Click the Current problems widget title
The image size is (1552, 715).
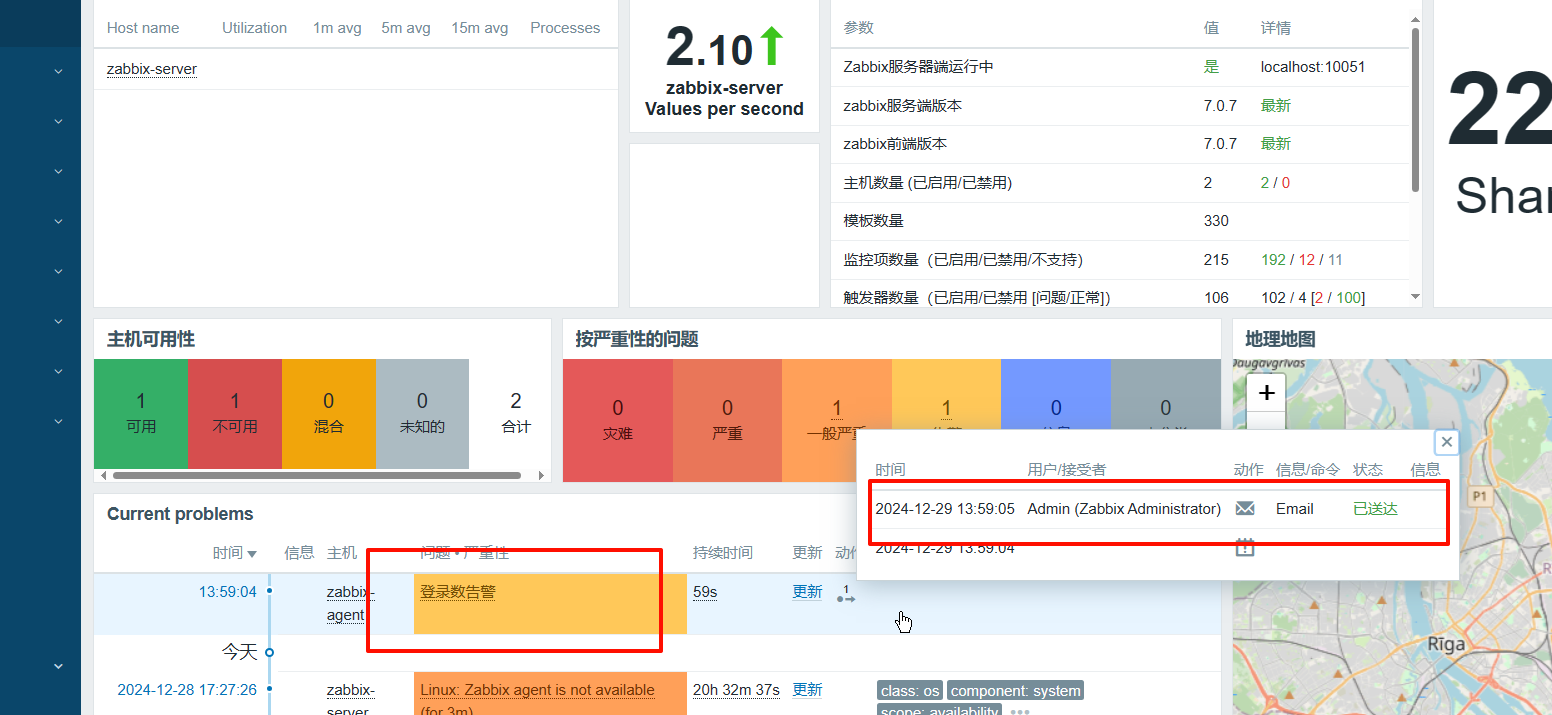[x=180, y=514]
